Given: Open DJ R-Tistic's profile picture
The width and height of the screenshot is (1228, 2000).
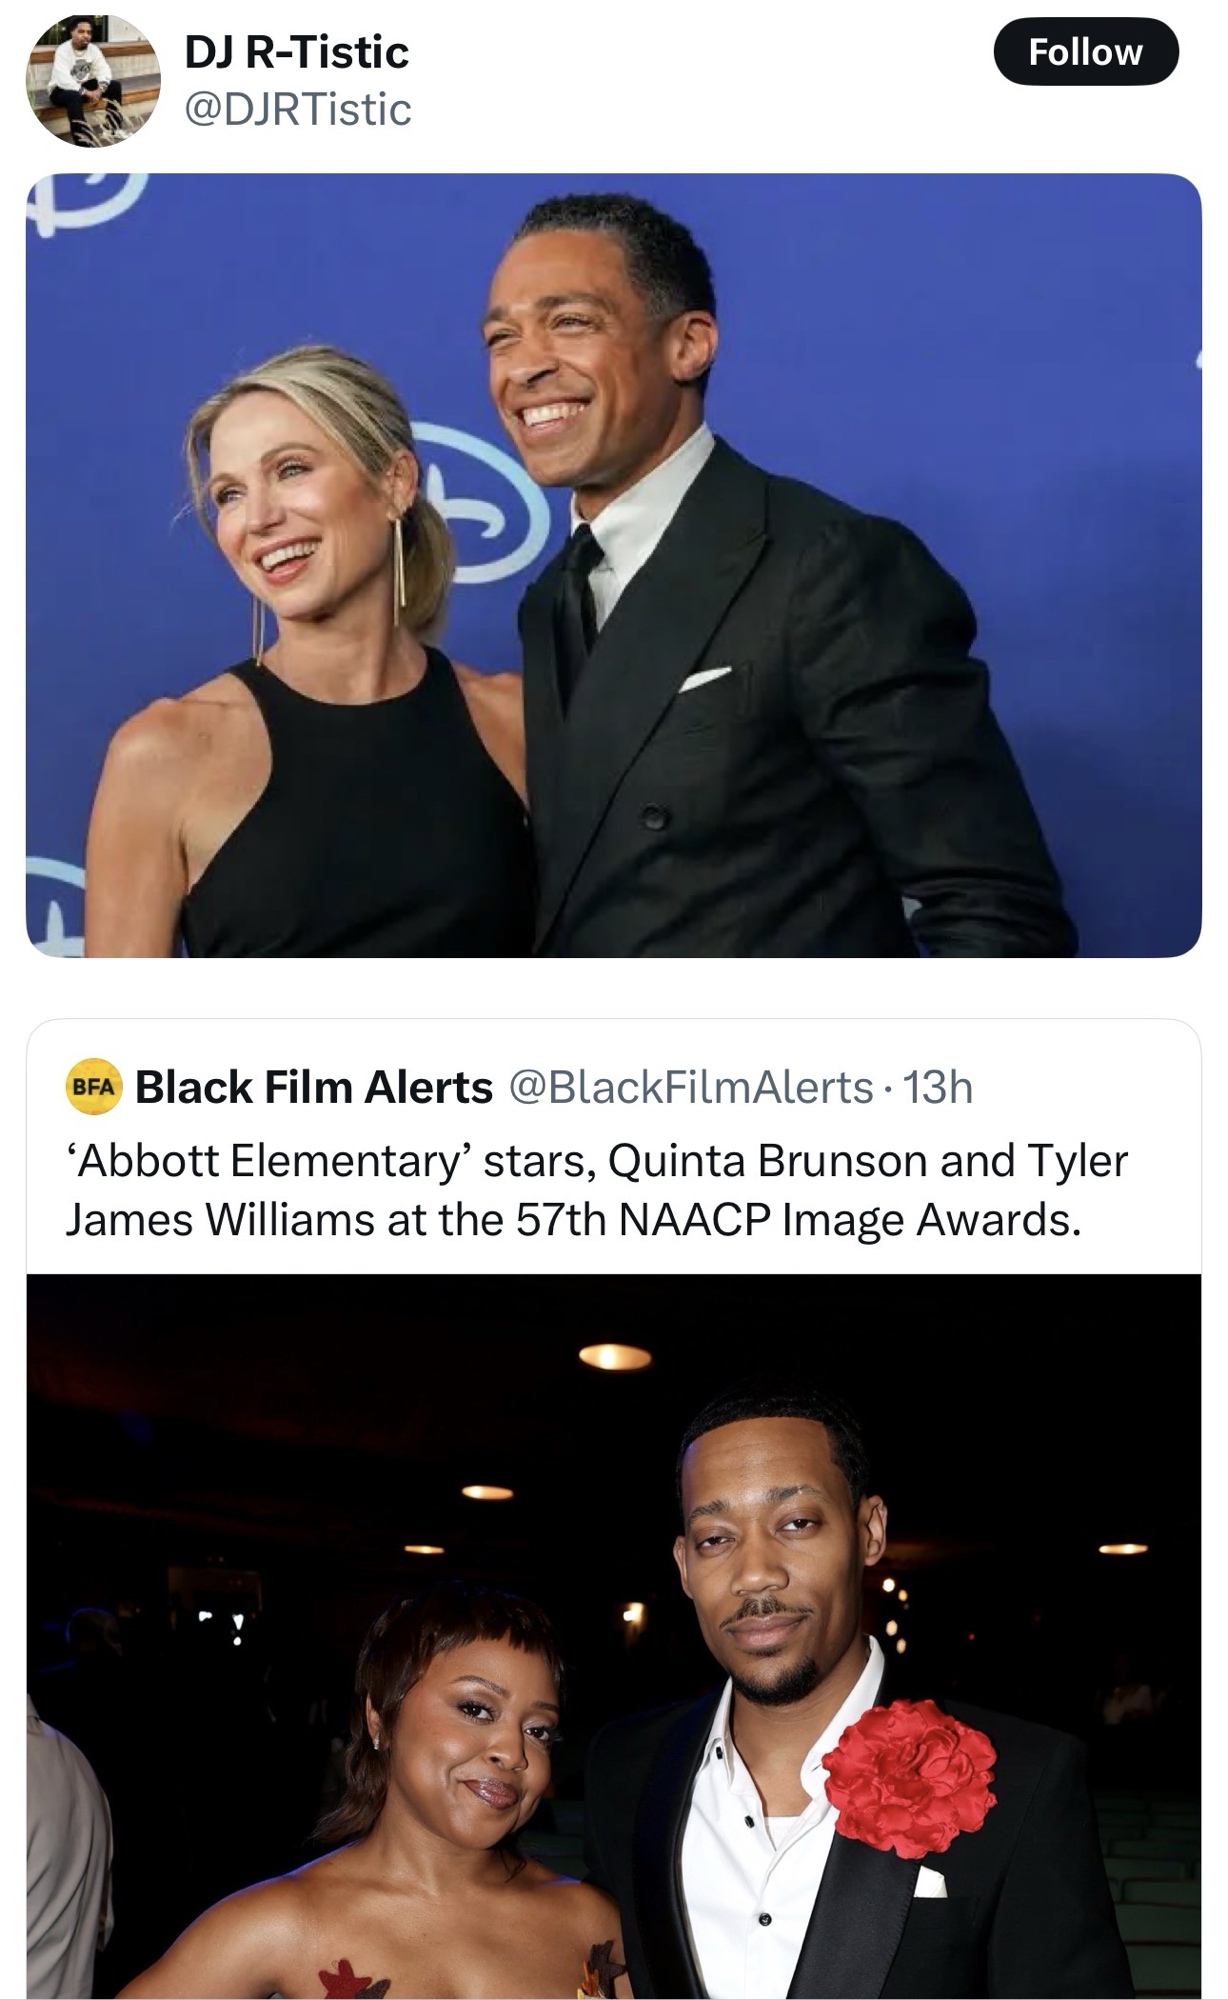Looking at the screenshot, I should (x=92, y=81).
